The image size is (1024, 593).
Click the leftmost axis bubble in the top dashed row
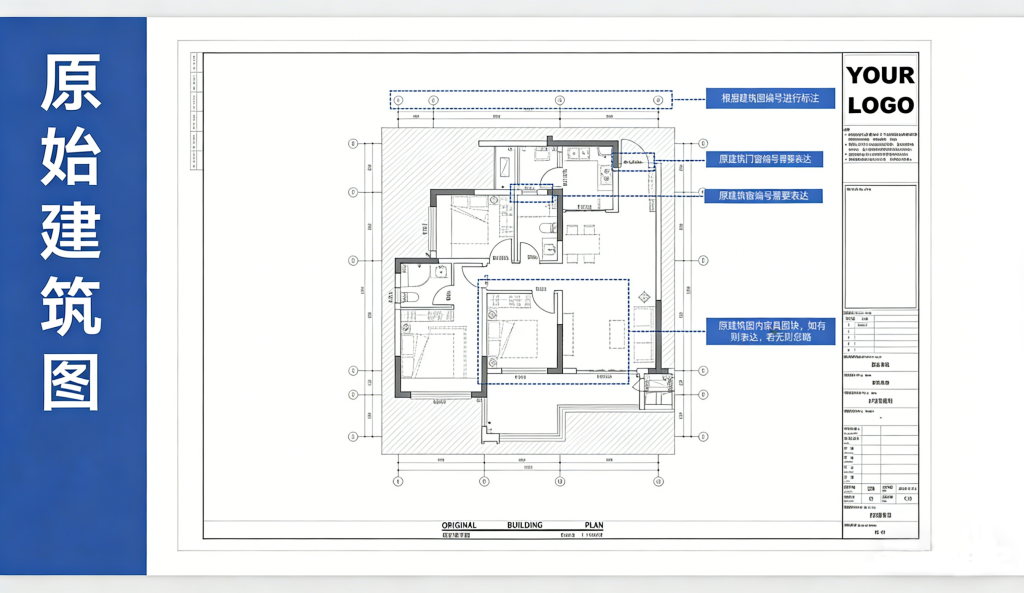397,100
